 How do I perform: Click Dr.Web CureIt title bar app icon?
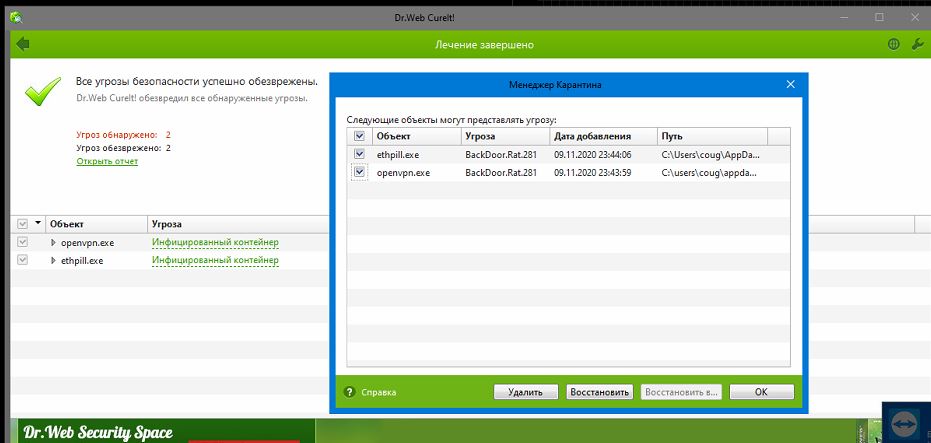(x=16, y=17)
